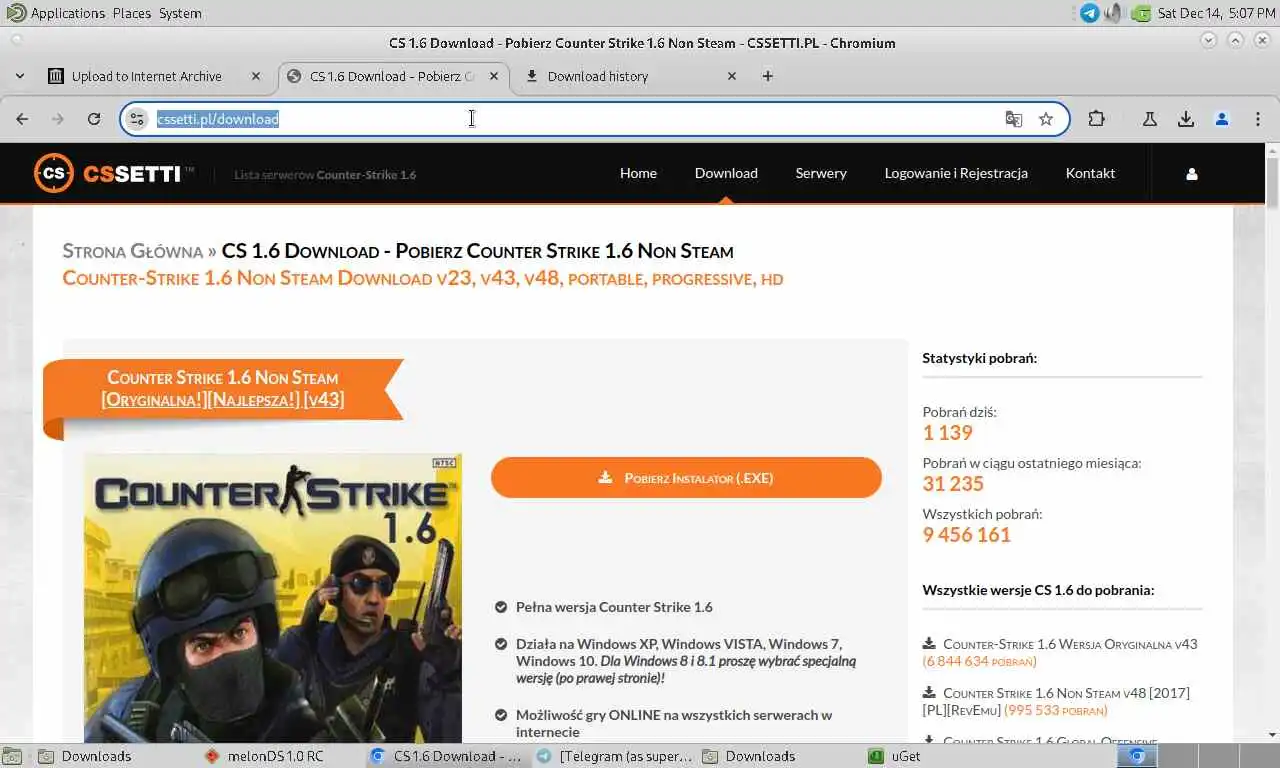Screen dimensions: 1280x768
Task: Open the System menu
Action: coord(180,13)
